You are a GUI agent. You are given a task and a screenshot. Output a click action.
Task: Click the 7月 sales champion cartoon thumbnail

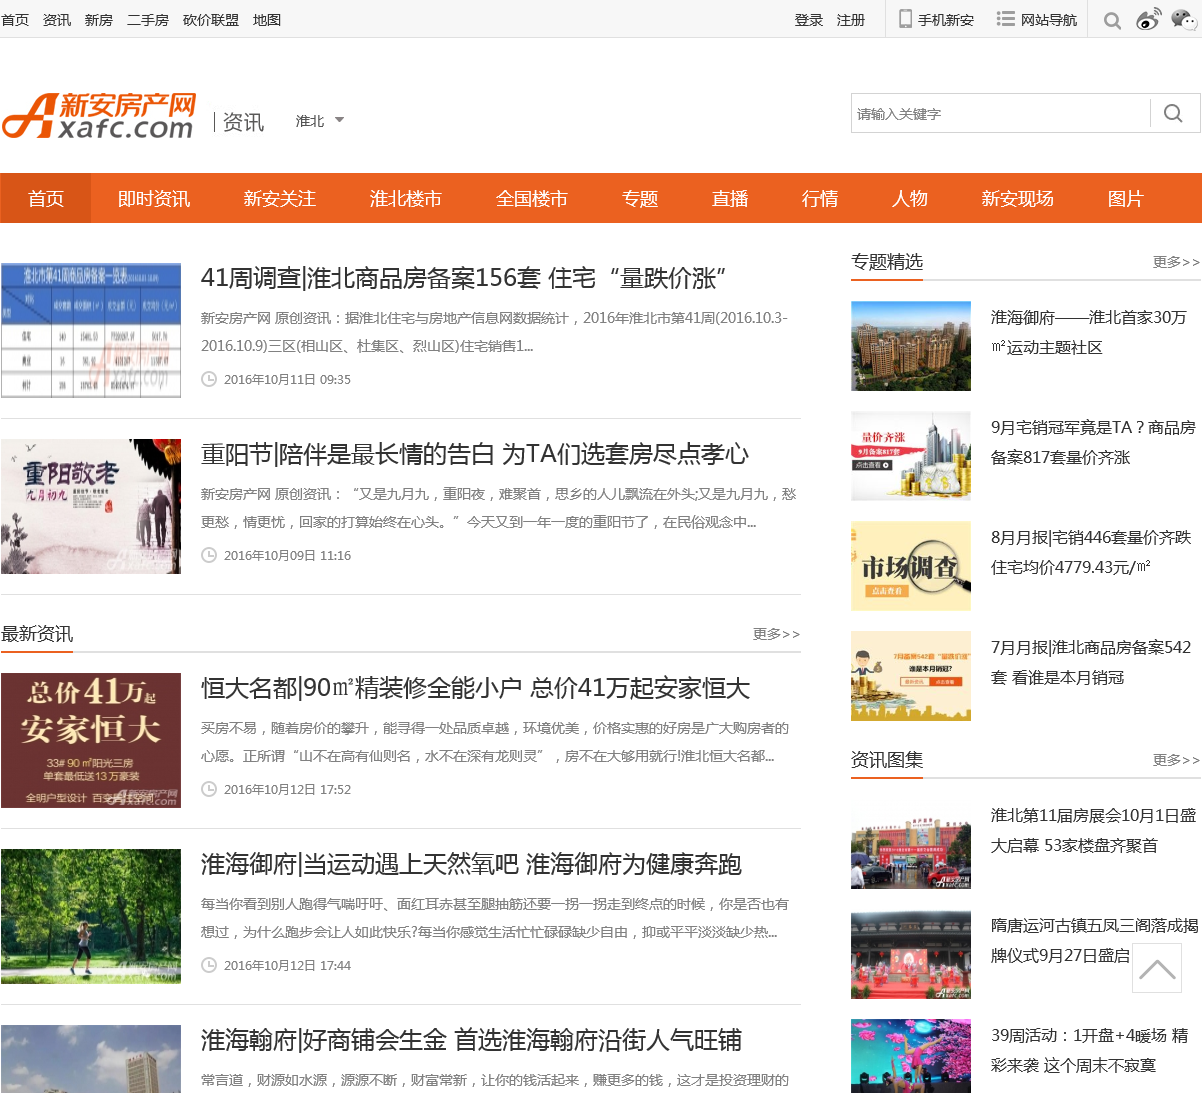pos(911,676)
